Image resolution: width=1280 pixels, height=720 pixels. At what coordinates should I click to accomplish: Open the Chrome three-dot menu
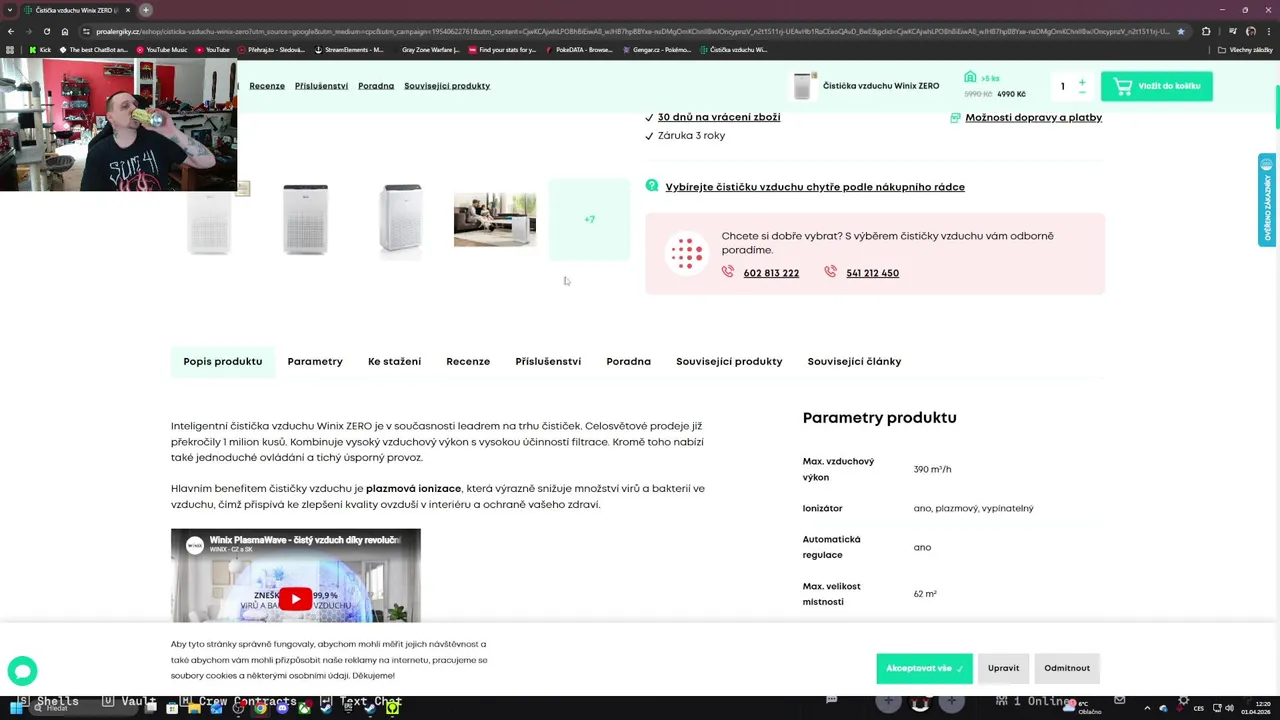[1269, 31]
